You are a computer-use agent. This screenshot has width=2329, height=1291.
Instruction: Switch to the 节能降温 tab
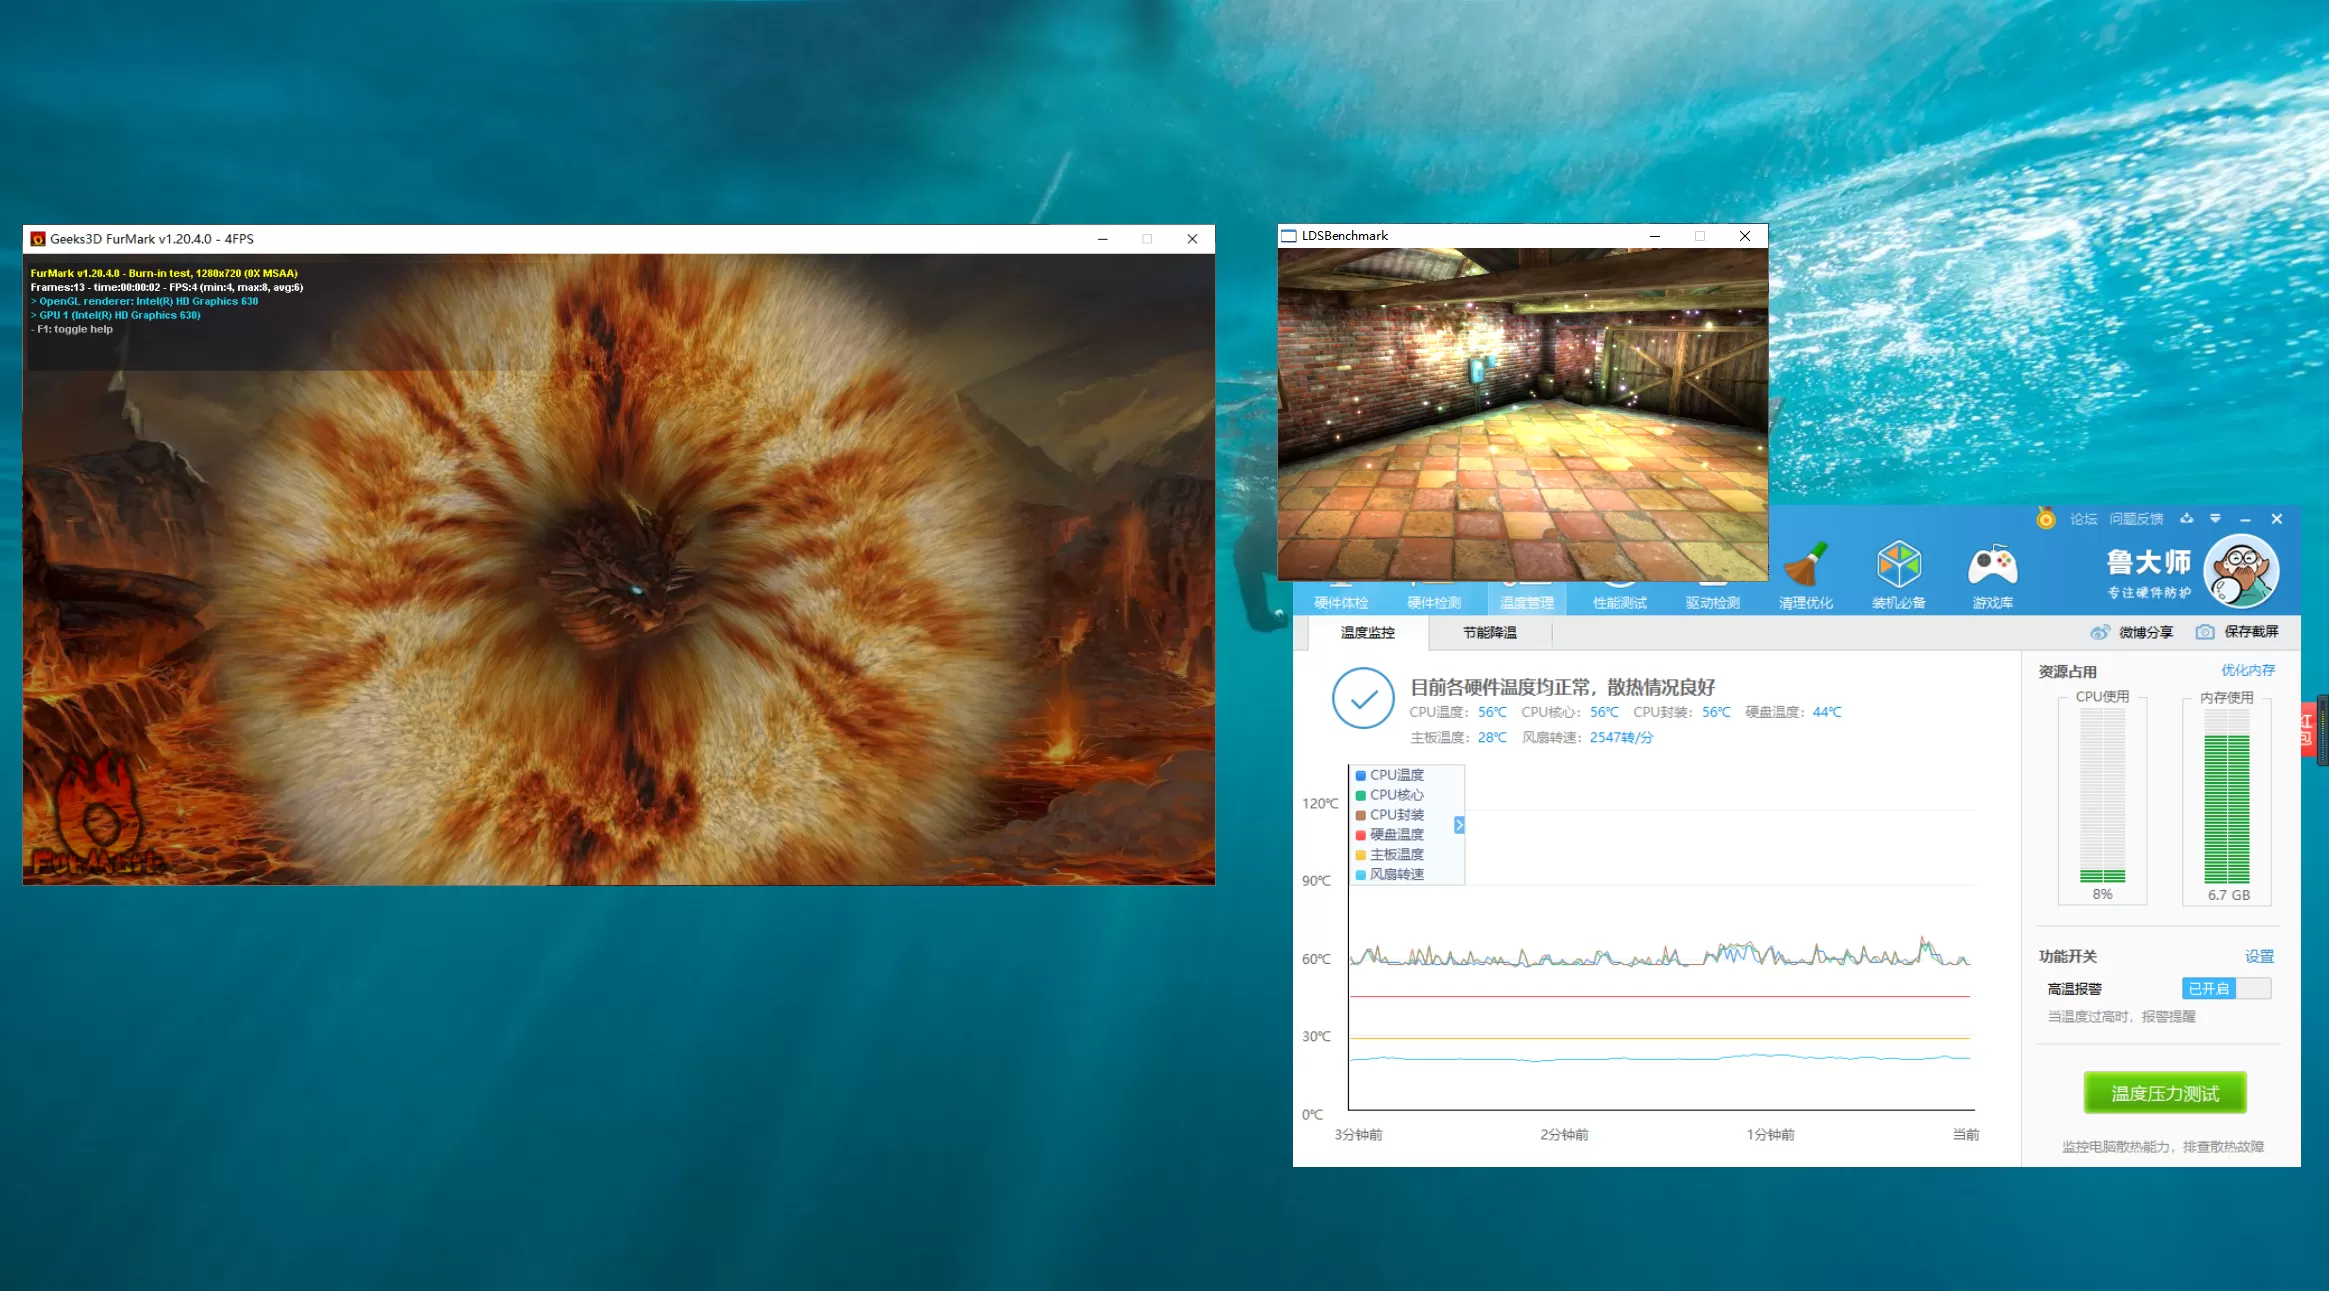tap(1489, 633)
